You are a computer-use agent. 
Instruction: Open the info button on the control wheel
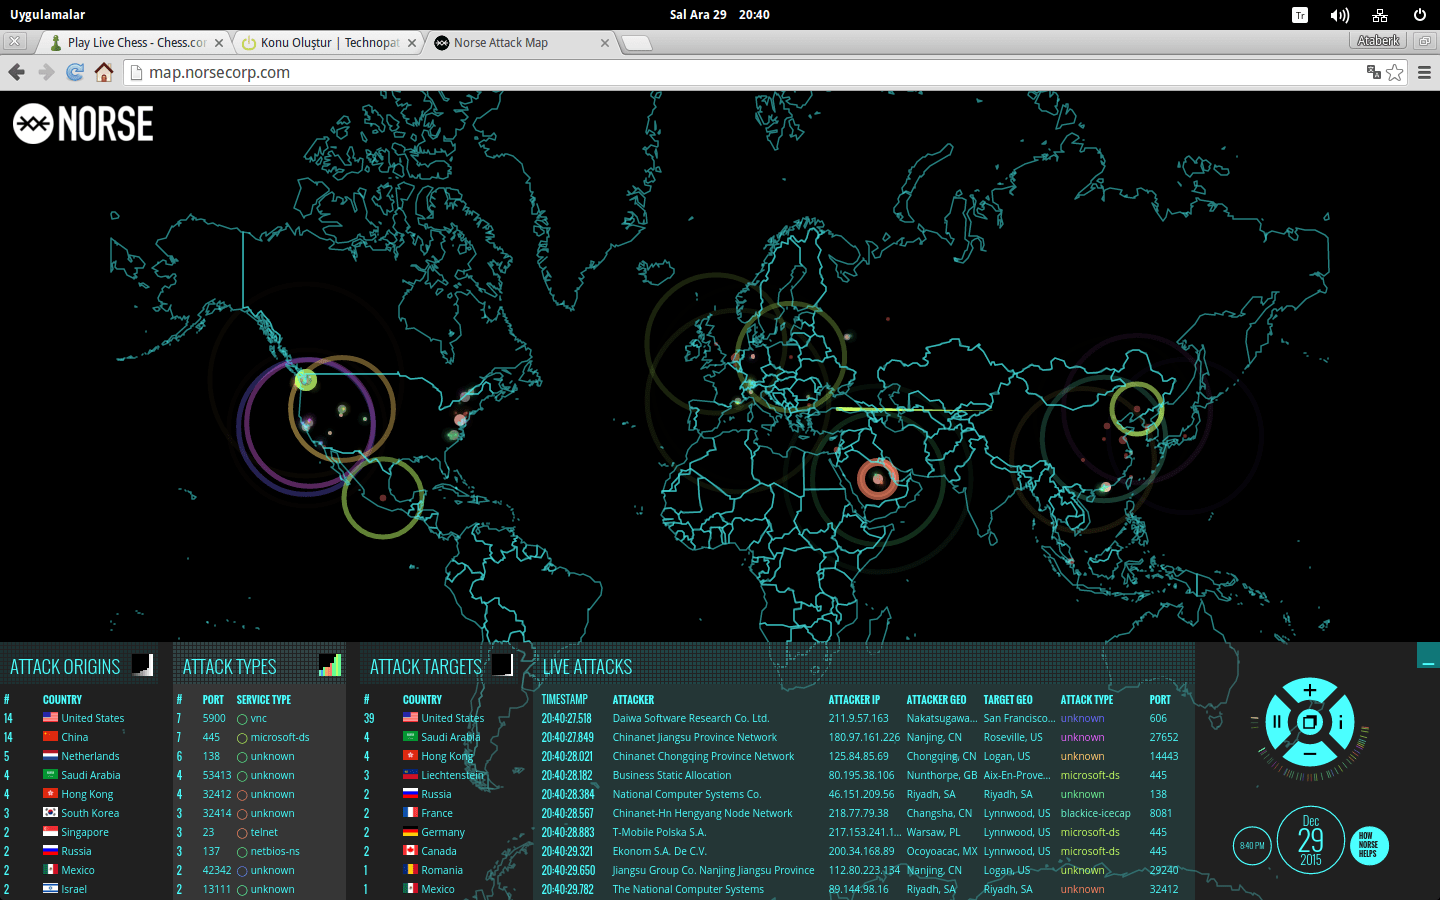[1341, 722]
